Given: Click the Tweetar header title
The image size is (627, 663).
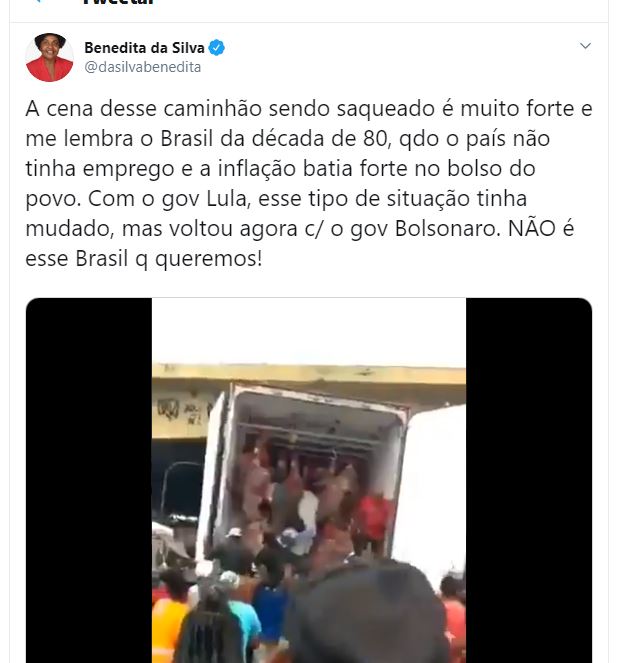Looking at the screenshot, I should click(118, 2).
